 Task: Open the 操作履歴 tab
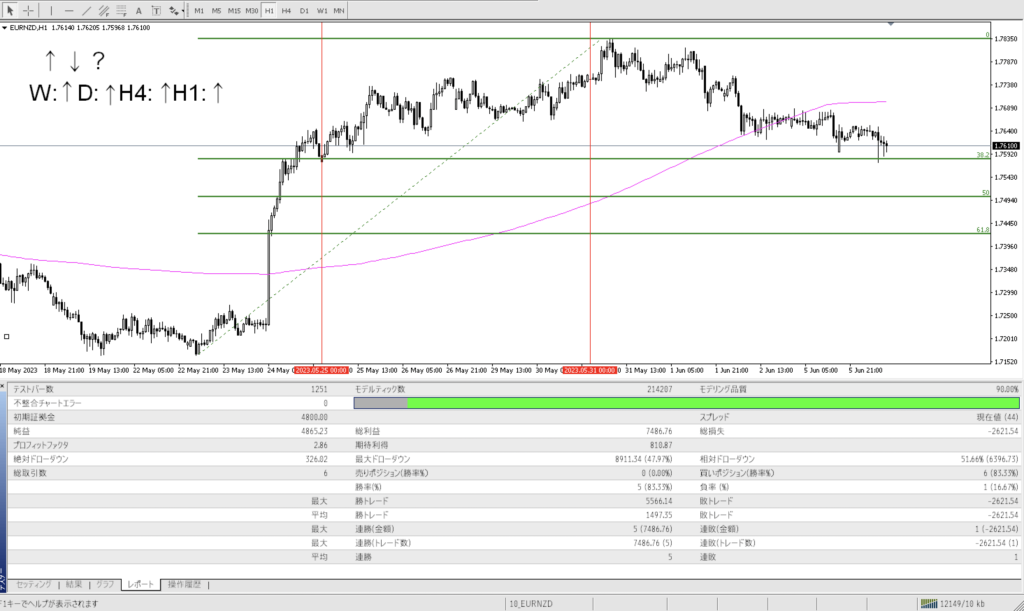tap(184, 584)
